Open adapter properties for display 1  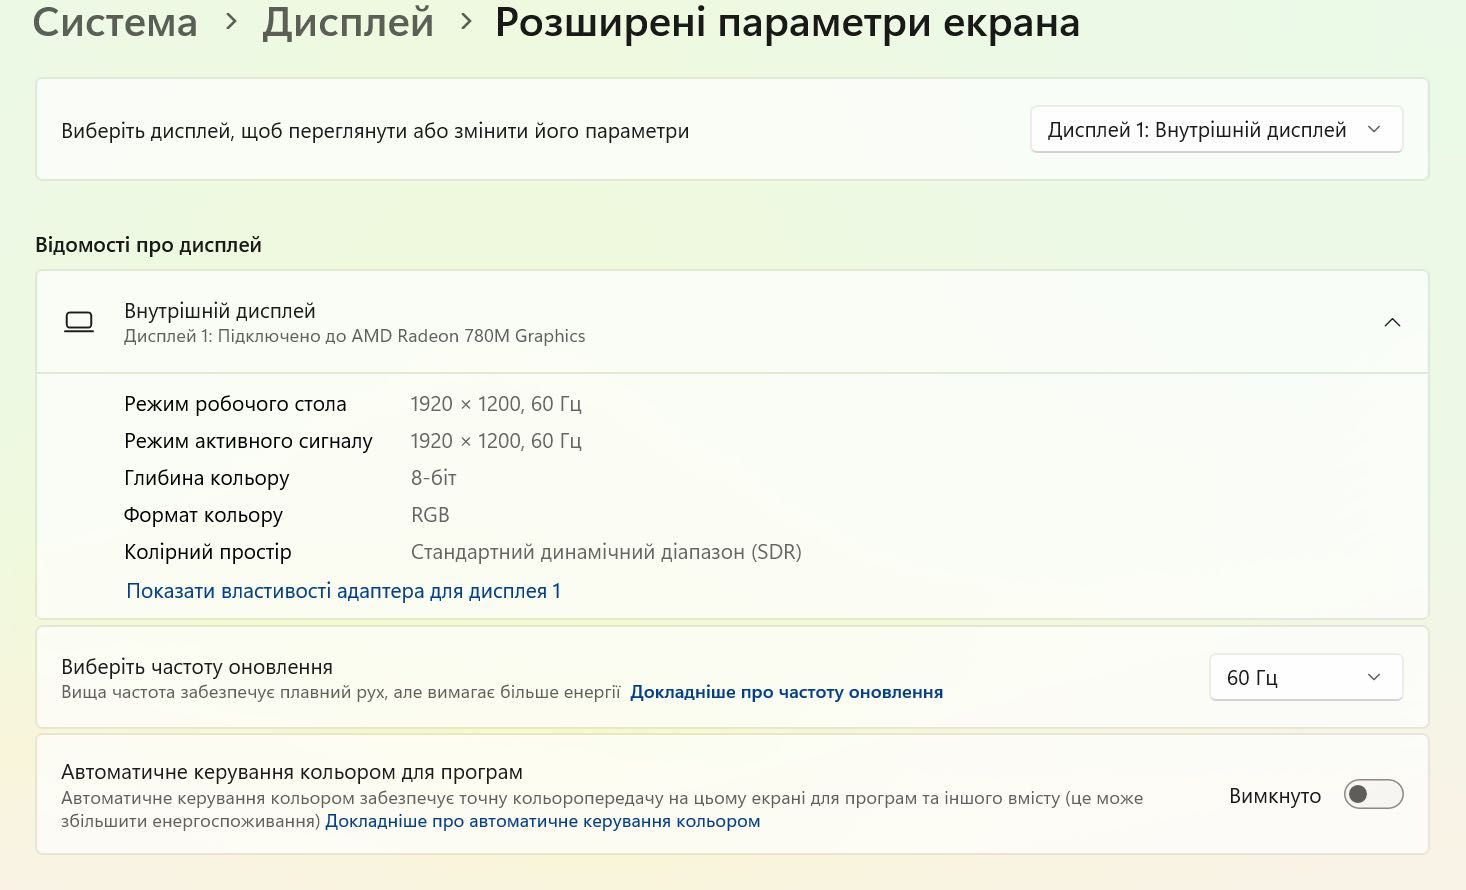(343, 591)
